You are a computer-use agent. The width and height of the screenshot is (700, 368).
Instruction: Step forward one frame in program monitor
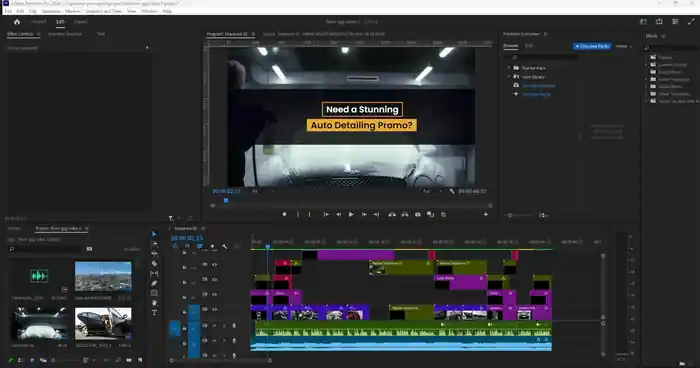coord(364,215)
